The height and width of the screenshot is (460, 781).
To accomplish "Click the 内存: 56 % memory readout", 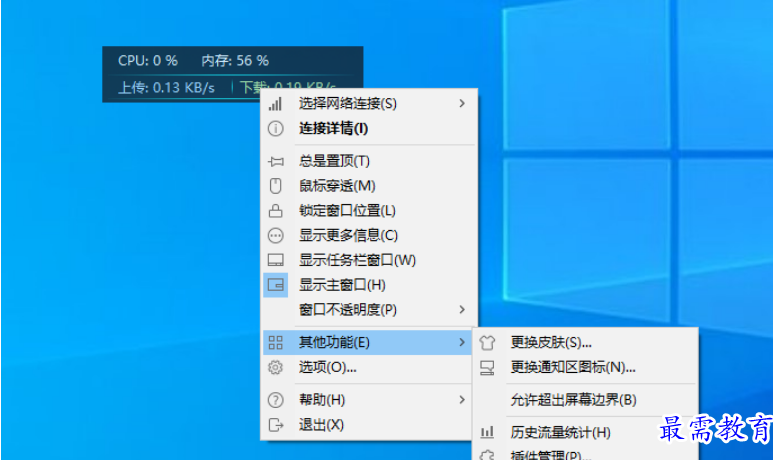I will point(235,61).
